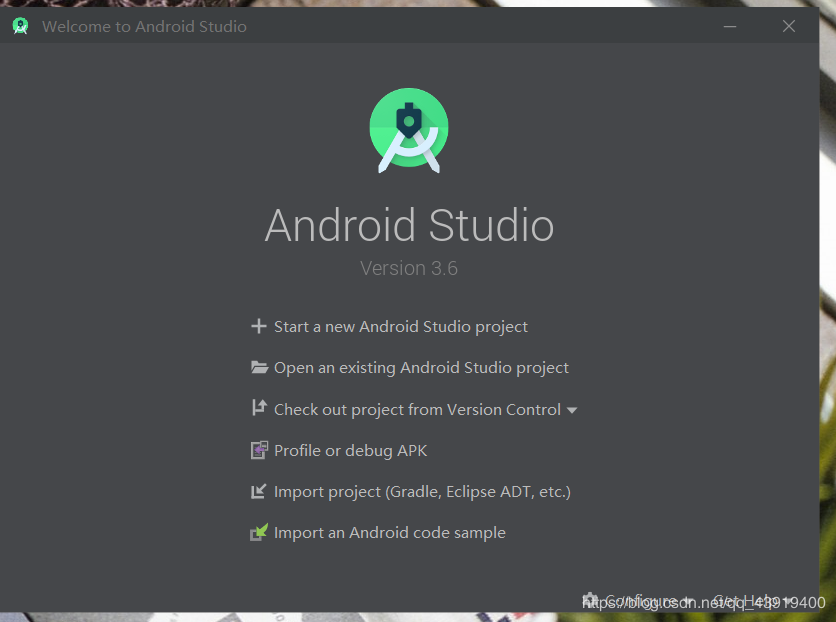Choose Check out project from Version Control
The height and width of the screenshot is (622, 836).
tap(416, 408)
